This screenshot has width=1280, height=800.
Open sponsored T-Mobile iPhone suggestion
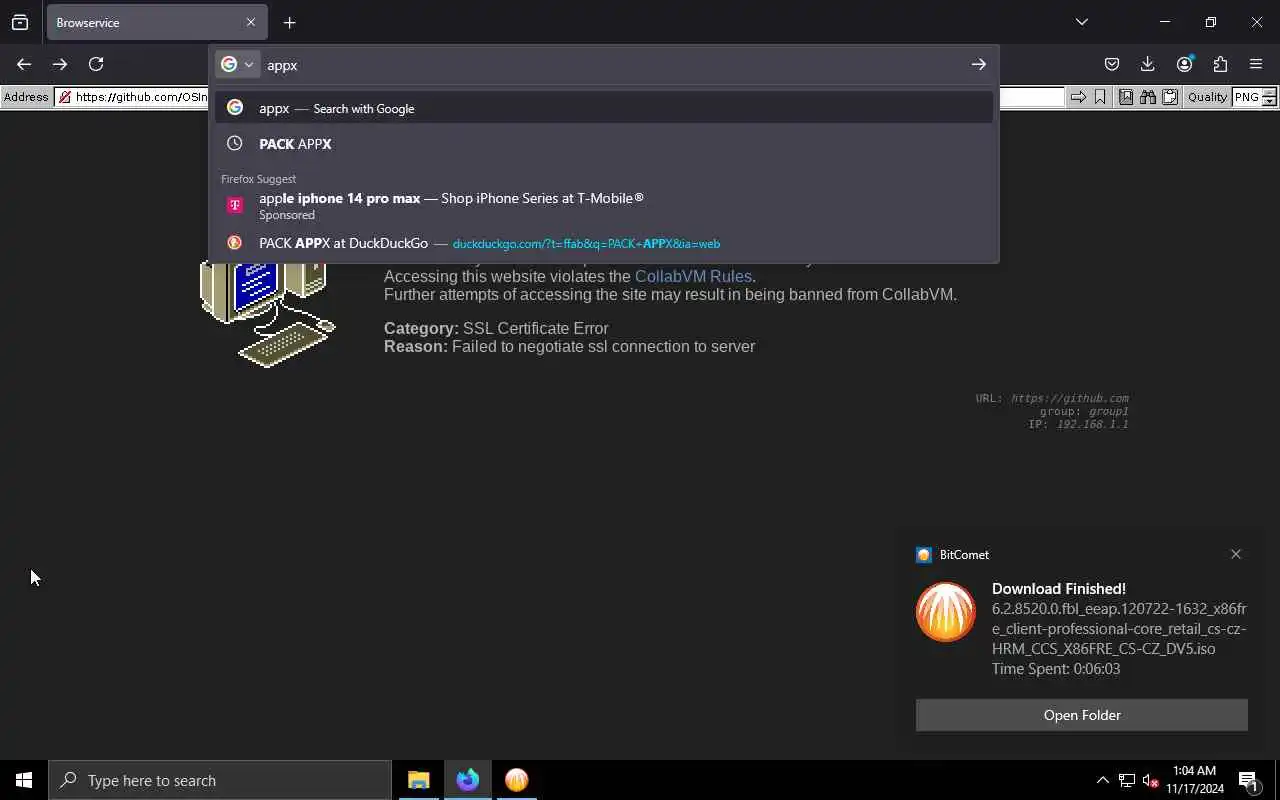(604, 205)
